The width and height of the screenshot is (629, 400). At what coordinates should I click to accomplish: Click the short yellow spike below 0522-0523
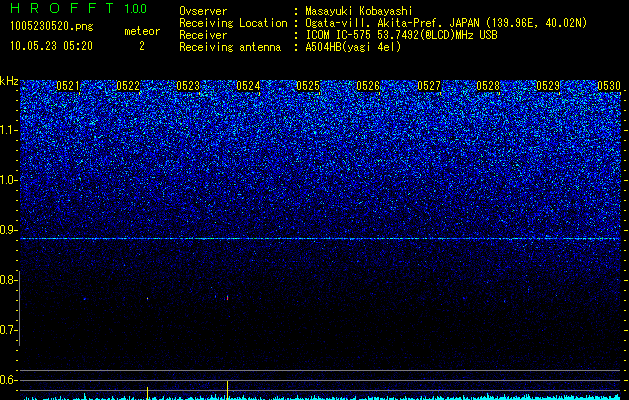point(147,393)
